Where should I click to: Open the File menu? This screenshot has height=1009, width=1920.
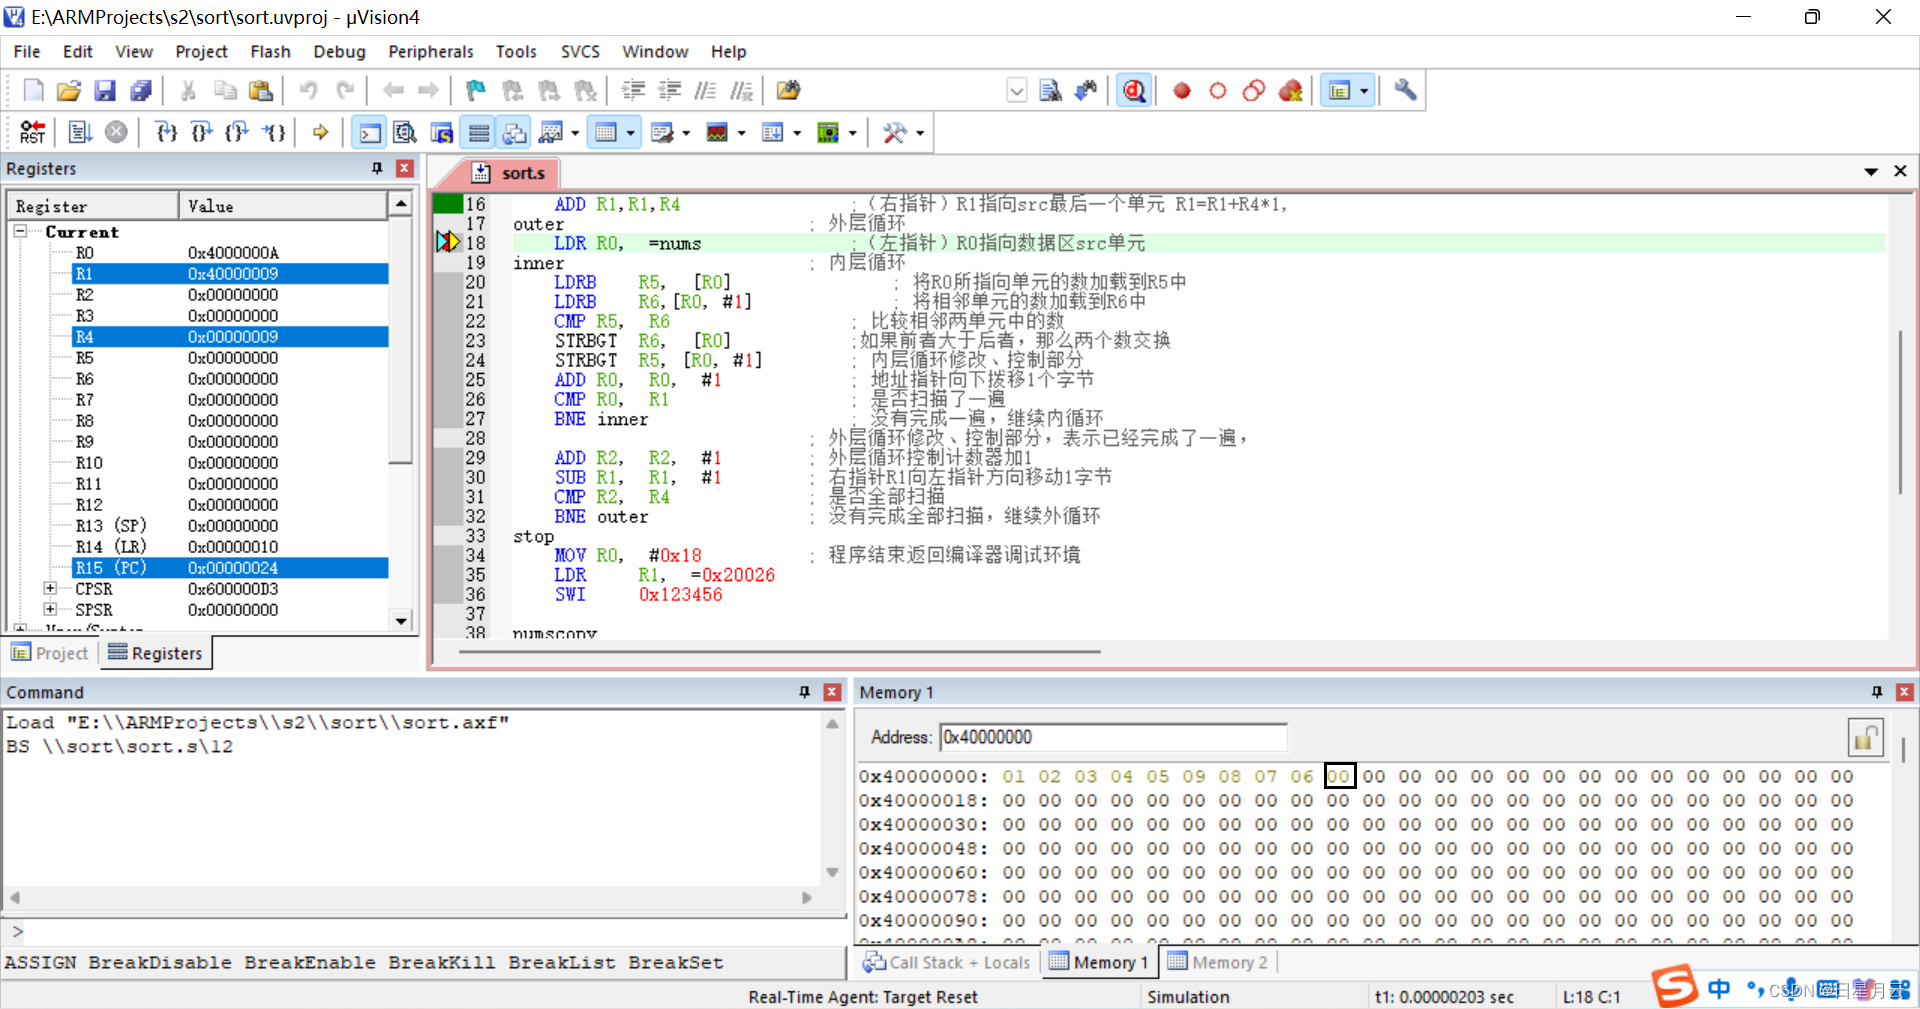pos(27,51)
